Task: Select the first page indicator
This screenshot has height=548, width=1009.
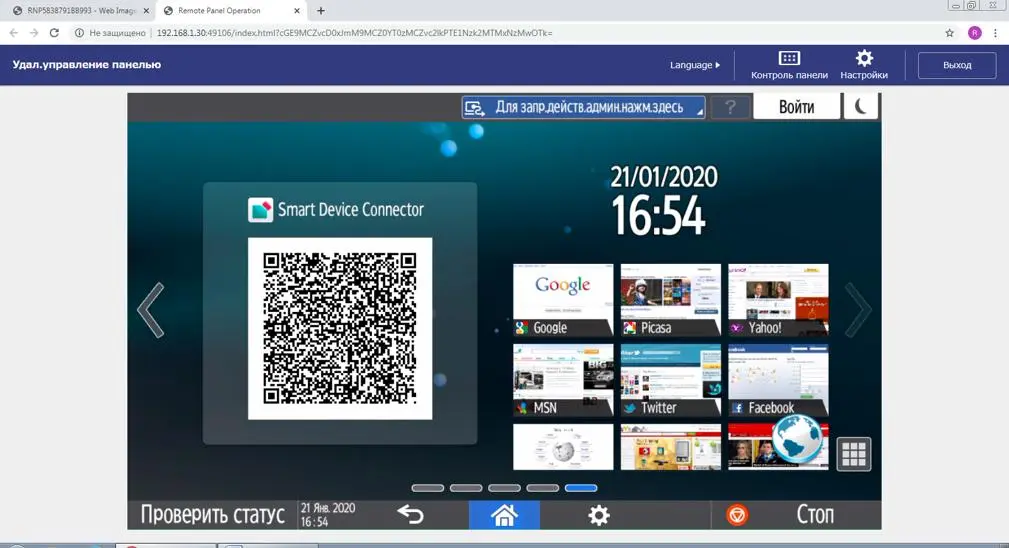Action: coord(428,488)
